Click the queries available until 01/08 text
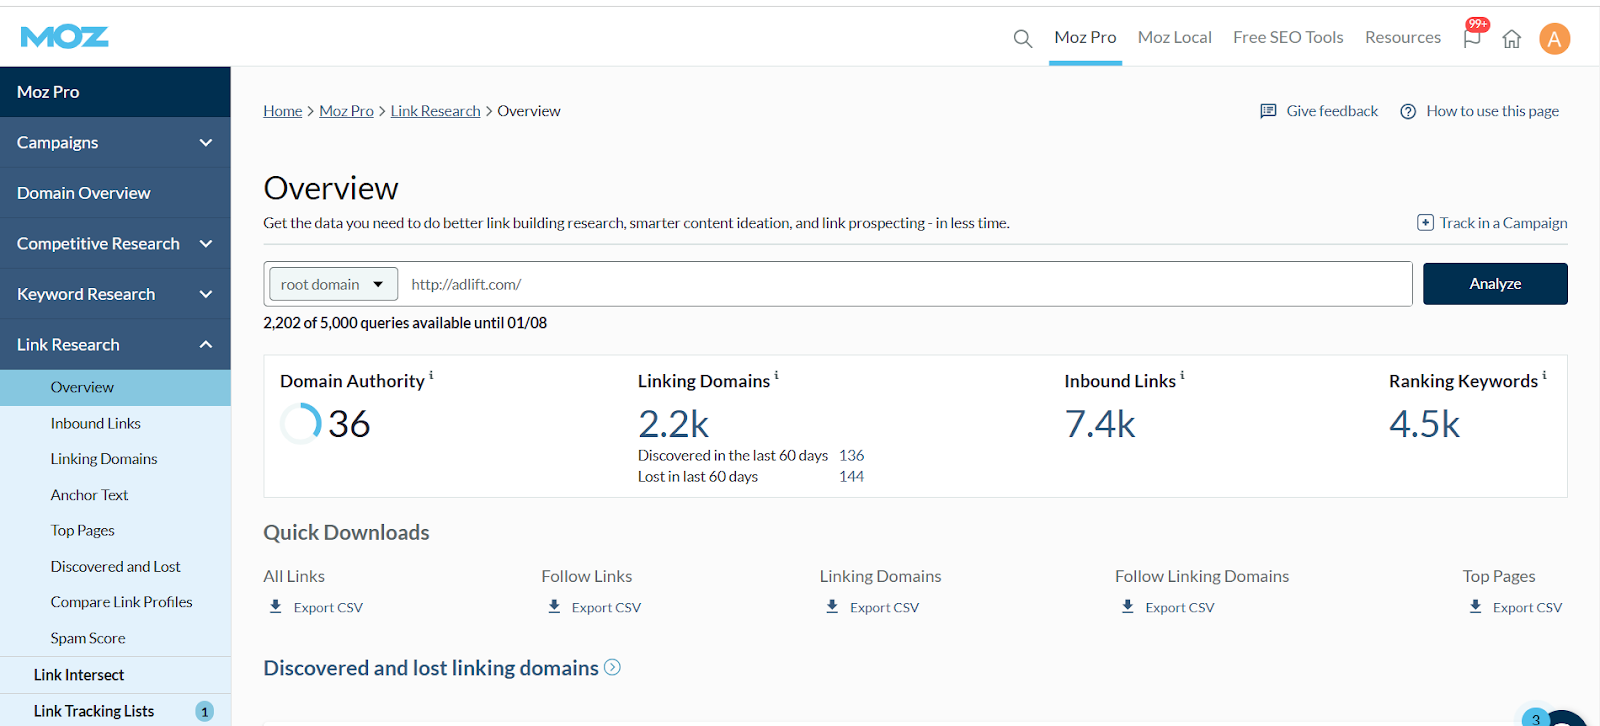1600x726 pixels. pyautogui.click(x=405, y=323)
